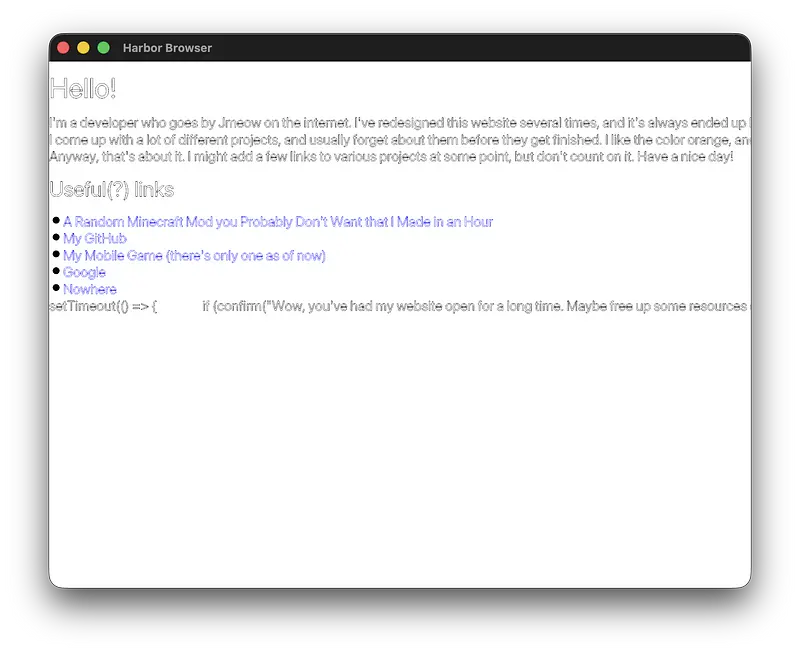
Task: Click the setTimeout script text line
Action: pyautogui.click(x=400, y=306)
